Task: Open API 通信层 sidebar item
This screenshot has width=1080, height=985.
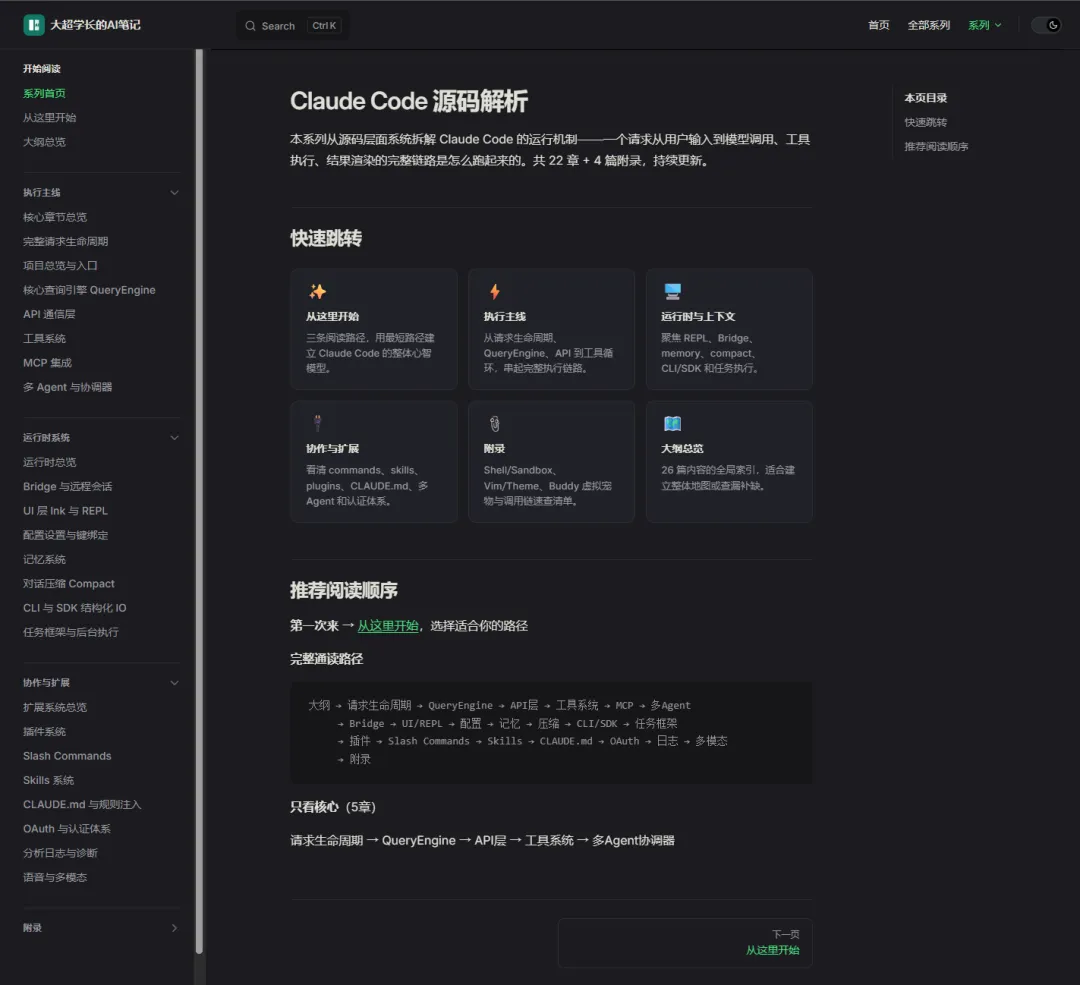Action: (49, 314)
